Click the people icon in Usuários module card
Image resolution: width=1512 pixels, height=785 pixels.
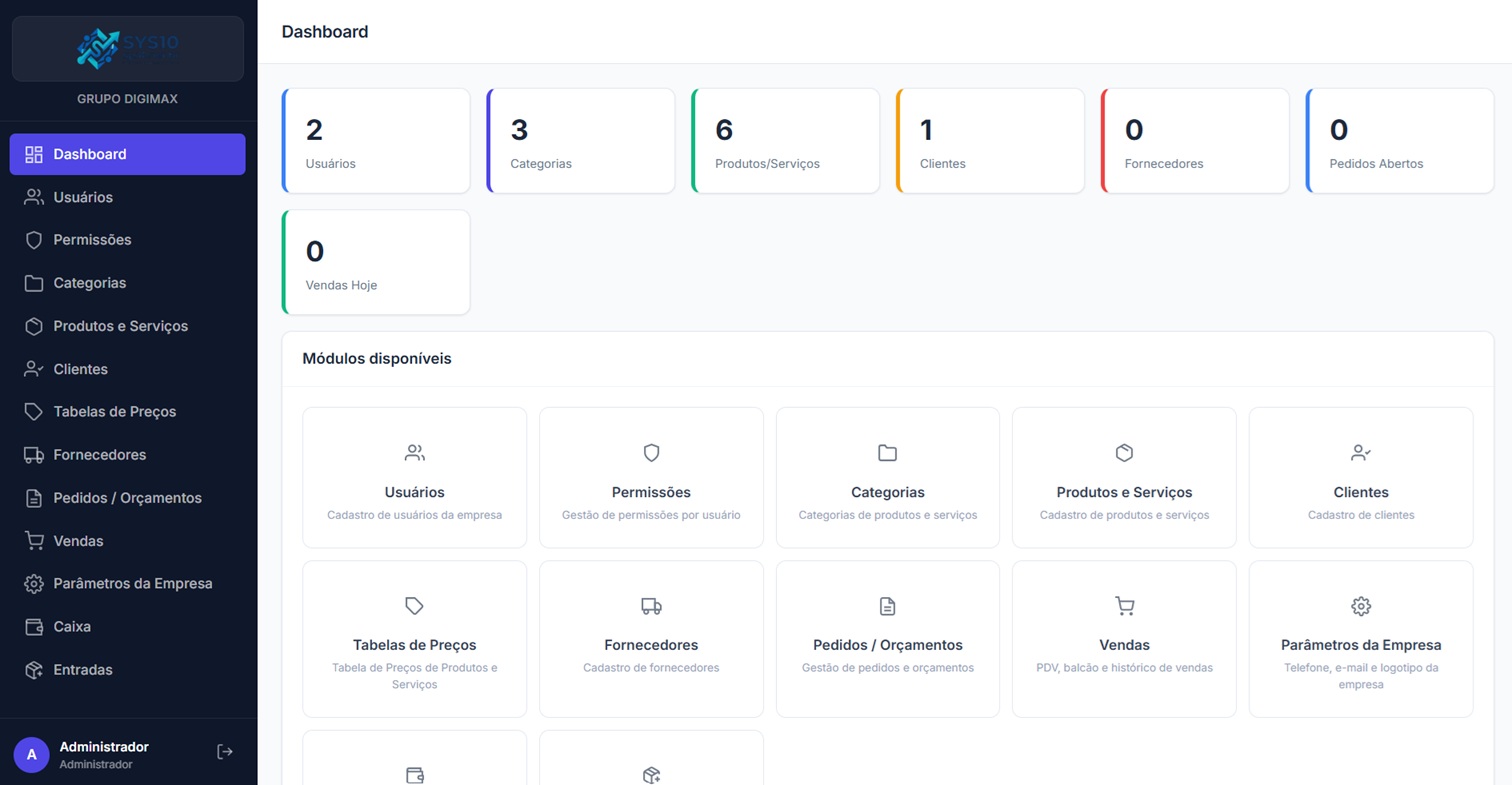(x=414, y=453)
